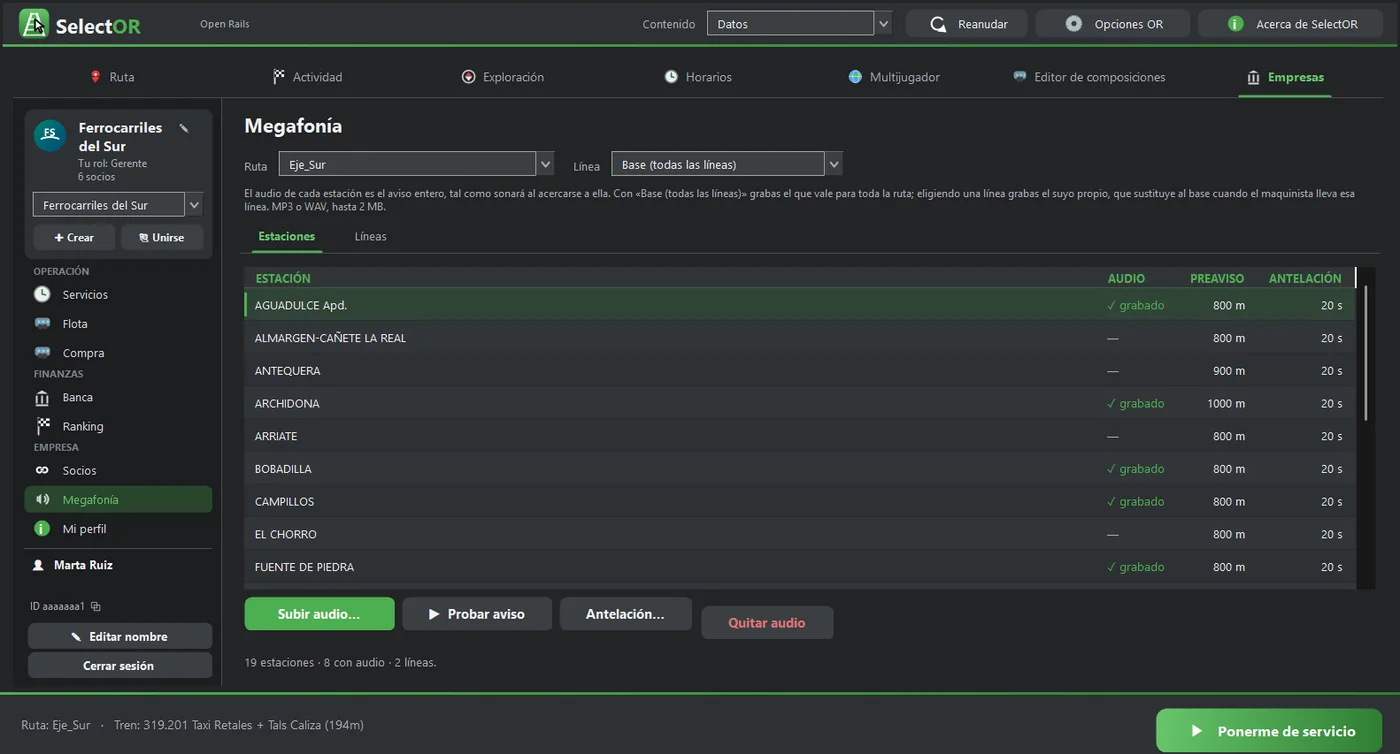The height and width of the screenshot is (754, 1400).
Task: Select the BOBADILLA station row
Action: coord(800,469)
